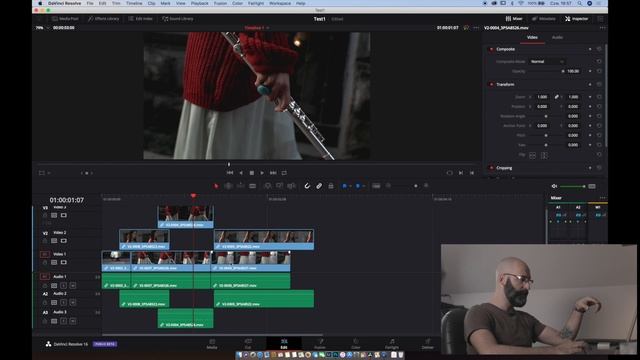Open the Trim menu
The height and width of the screenshot is (360, 640).
click(x=116, y=3)
